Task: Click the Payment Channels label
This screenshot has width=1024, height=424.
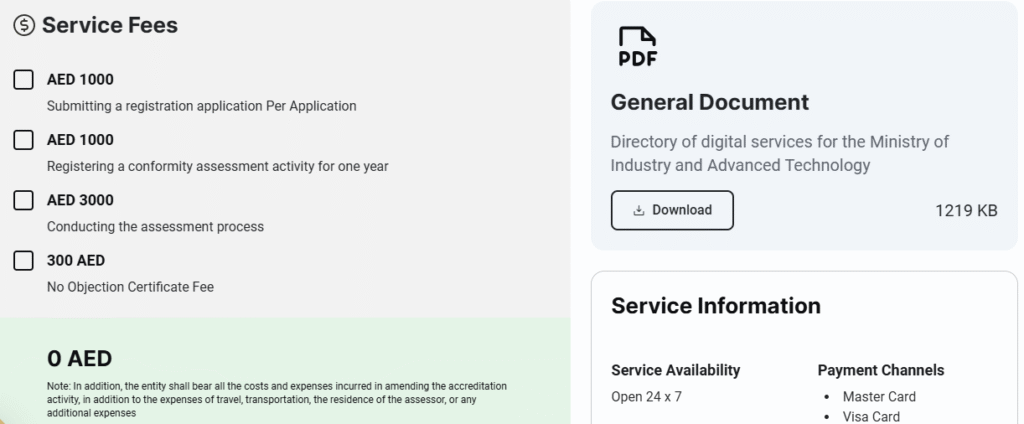Action: (x=880, y=370)
